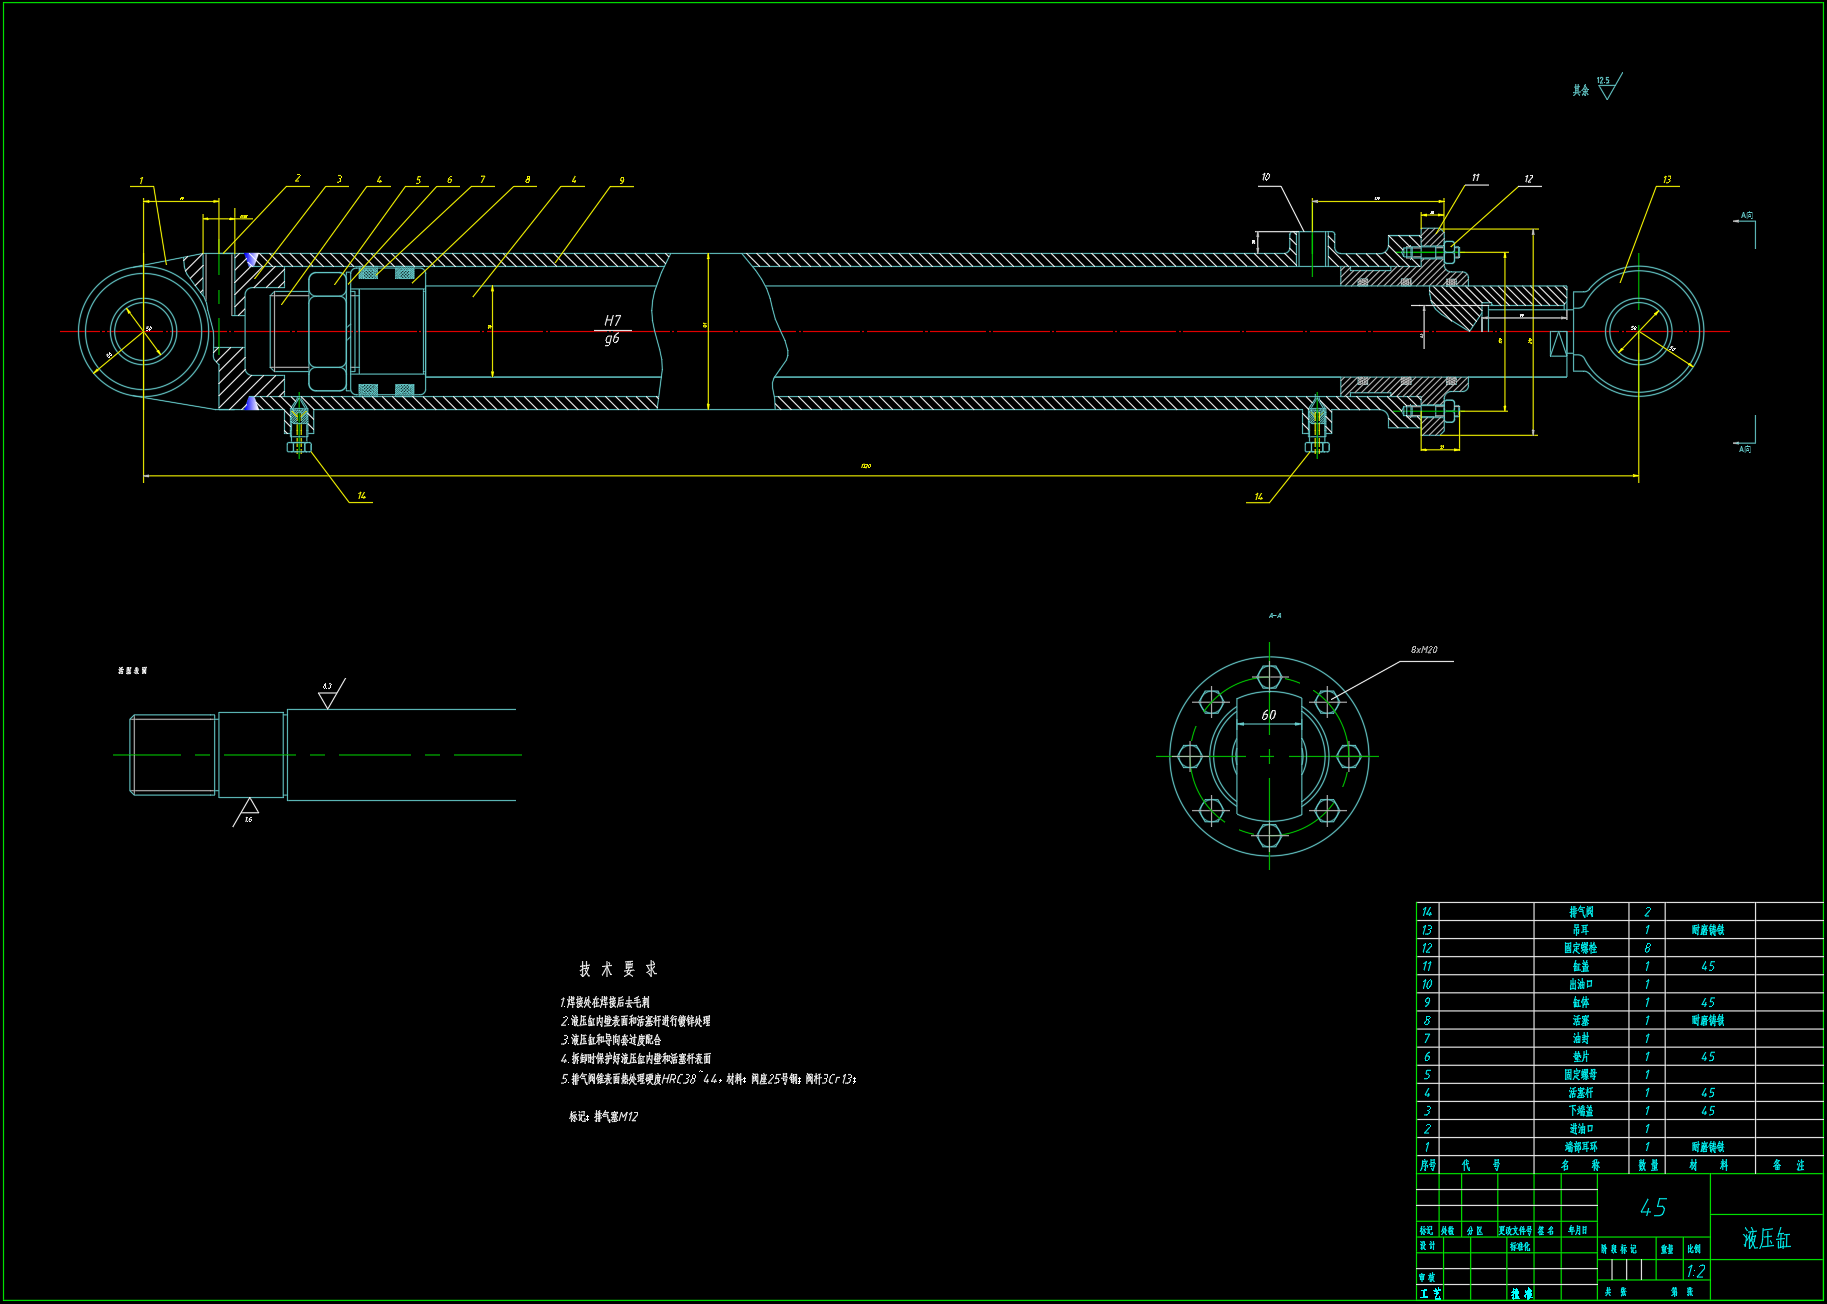
Task: Select the 60 dimension in flange view
Action: click(1268, 715)
